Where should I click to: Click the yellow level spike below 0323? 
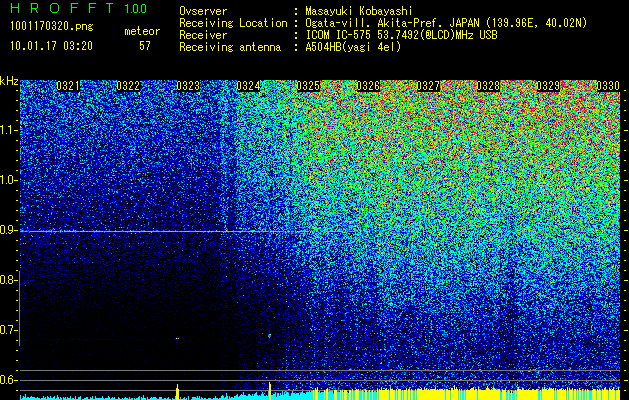pyautogui.click(x=177, y=392)
